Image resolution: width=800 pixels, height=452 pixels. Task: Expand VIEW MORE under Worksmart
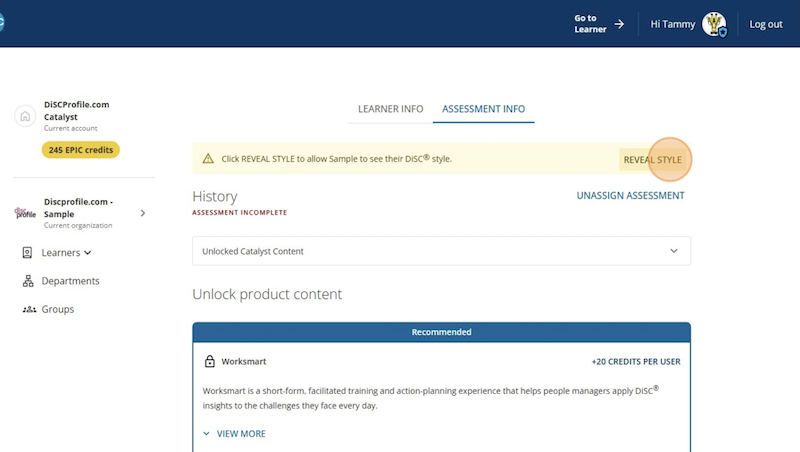(x=235, y=434)
